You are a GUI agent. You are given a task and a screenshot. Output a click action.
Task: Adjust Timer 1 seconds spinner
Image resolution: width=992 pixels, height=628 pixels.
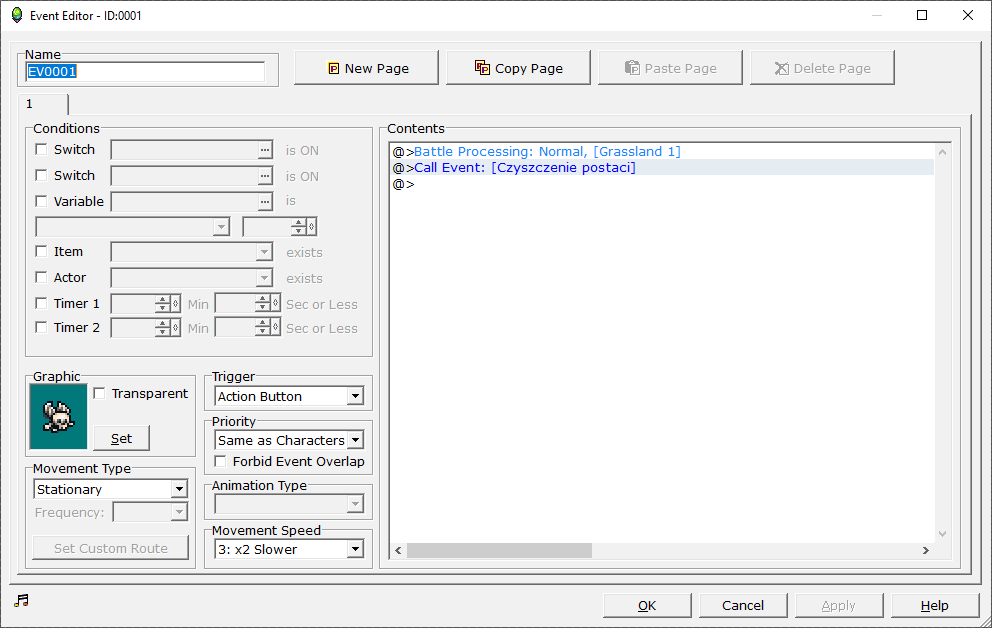click(263, 304)
